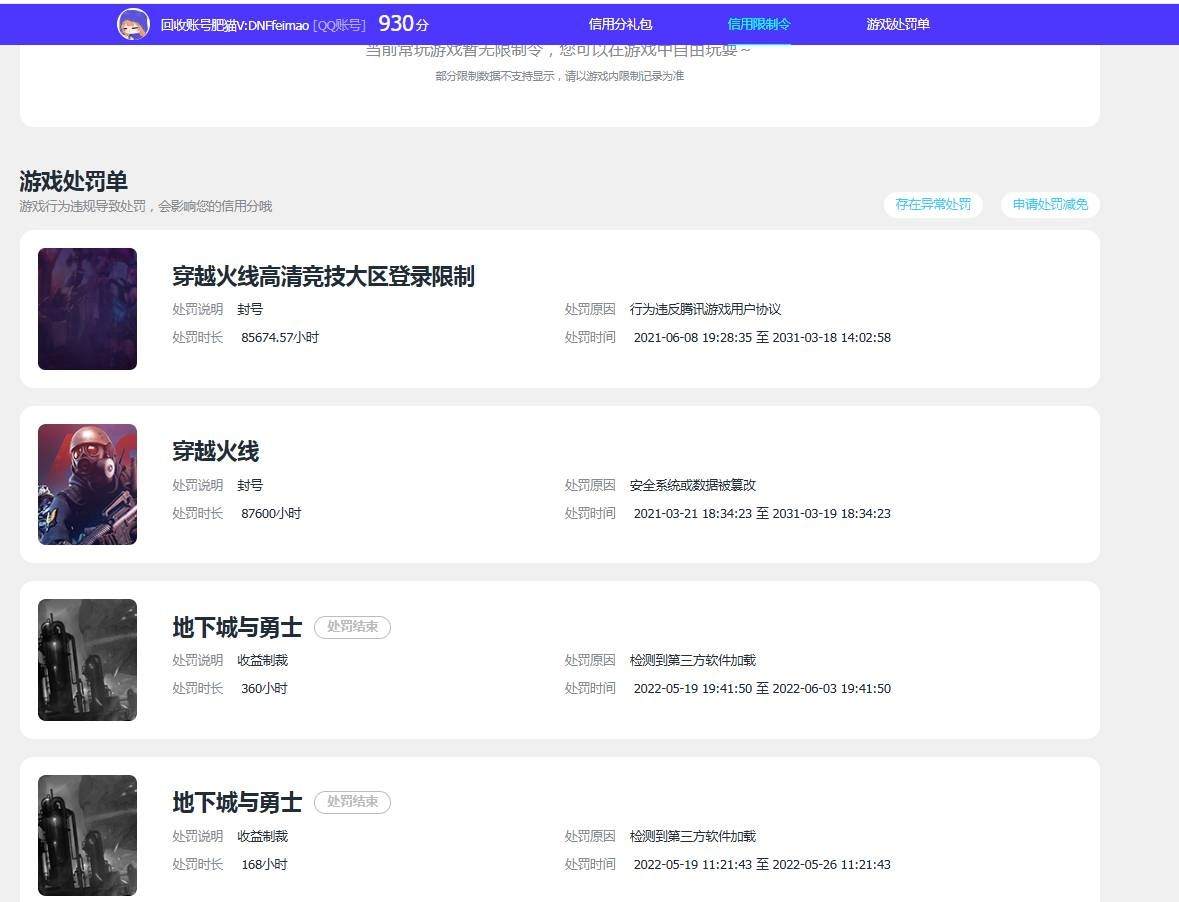Select the 穿越火线 card title with 87600小时
This screenshot has width=1179, height=902.
[x=216, y=451]
